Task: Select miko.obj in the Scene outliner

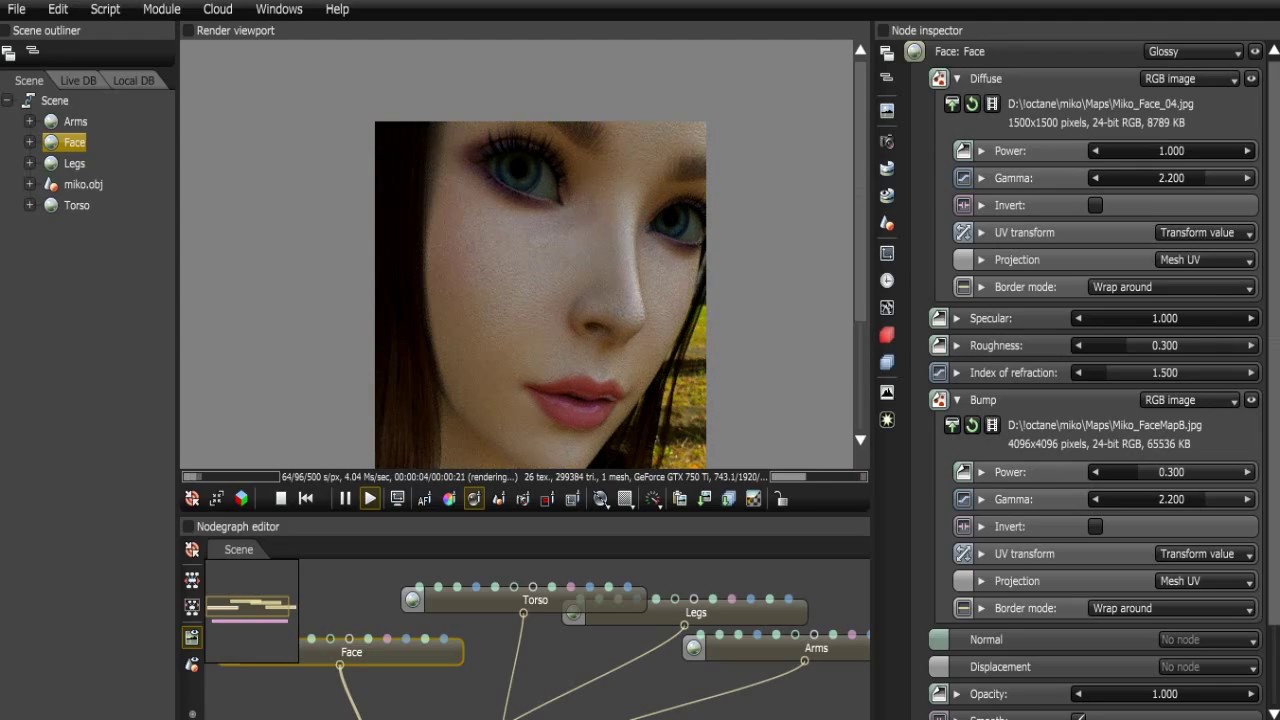Action: (x=83, y=185)
